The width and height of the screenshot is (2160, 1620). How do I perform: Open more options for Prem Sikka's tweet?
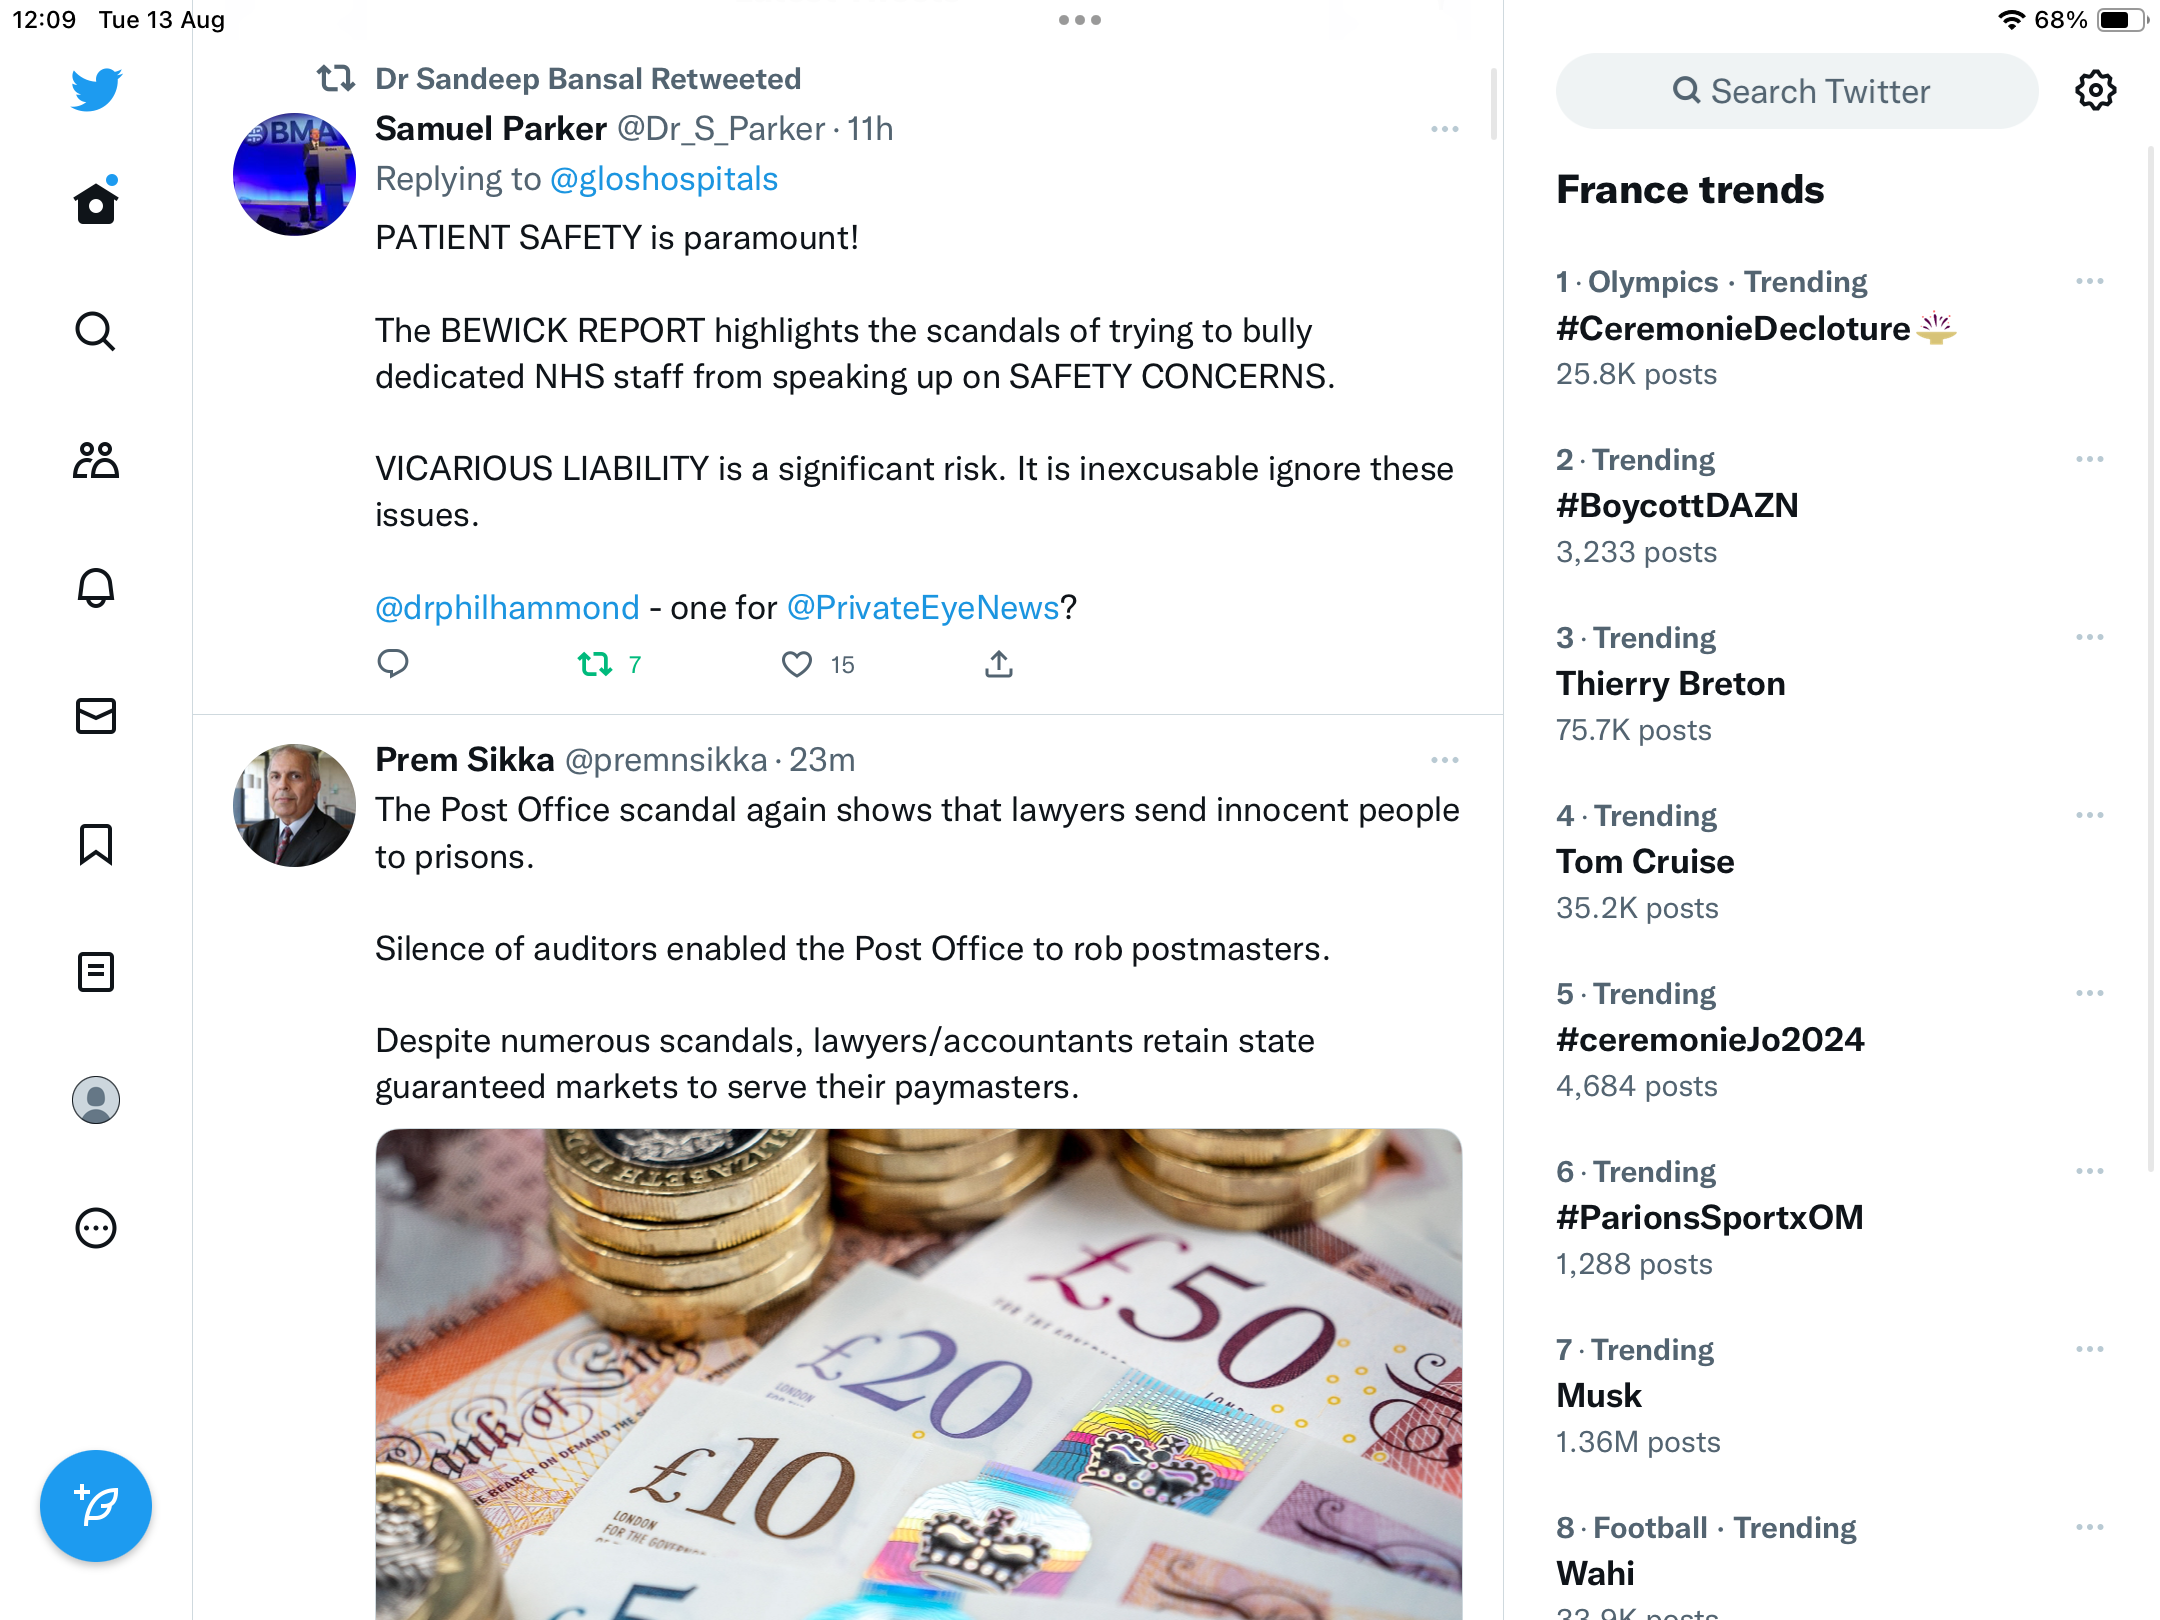point(1445,760)
